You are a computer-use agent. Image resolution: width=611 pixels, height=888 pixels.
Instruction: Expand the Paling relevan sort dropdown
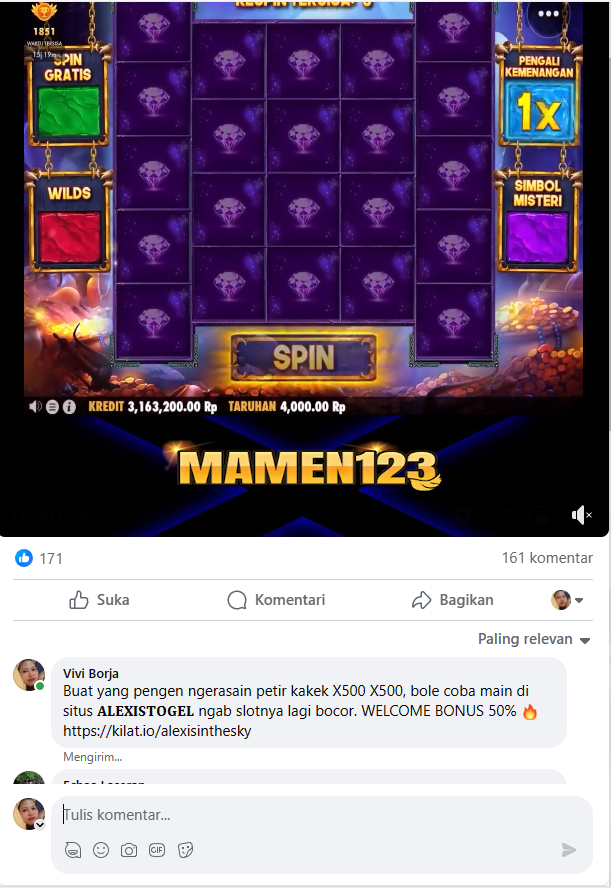point(534,639)
